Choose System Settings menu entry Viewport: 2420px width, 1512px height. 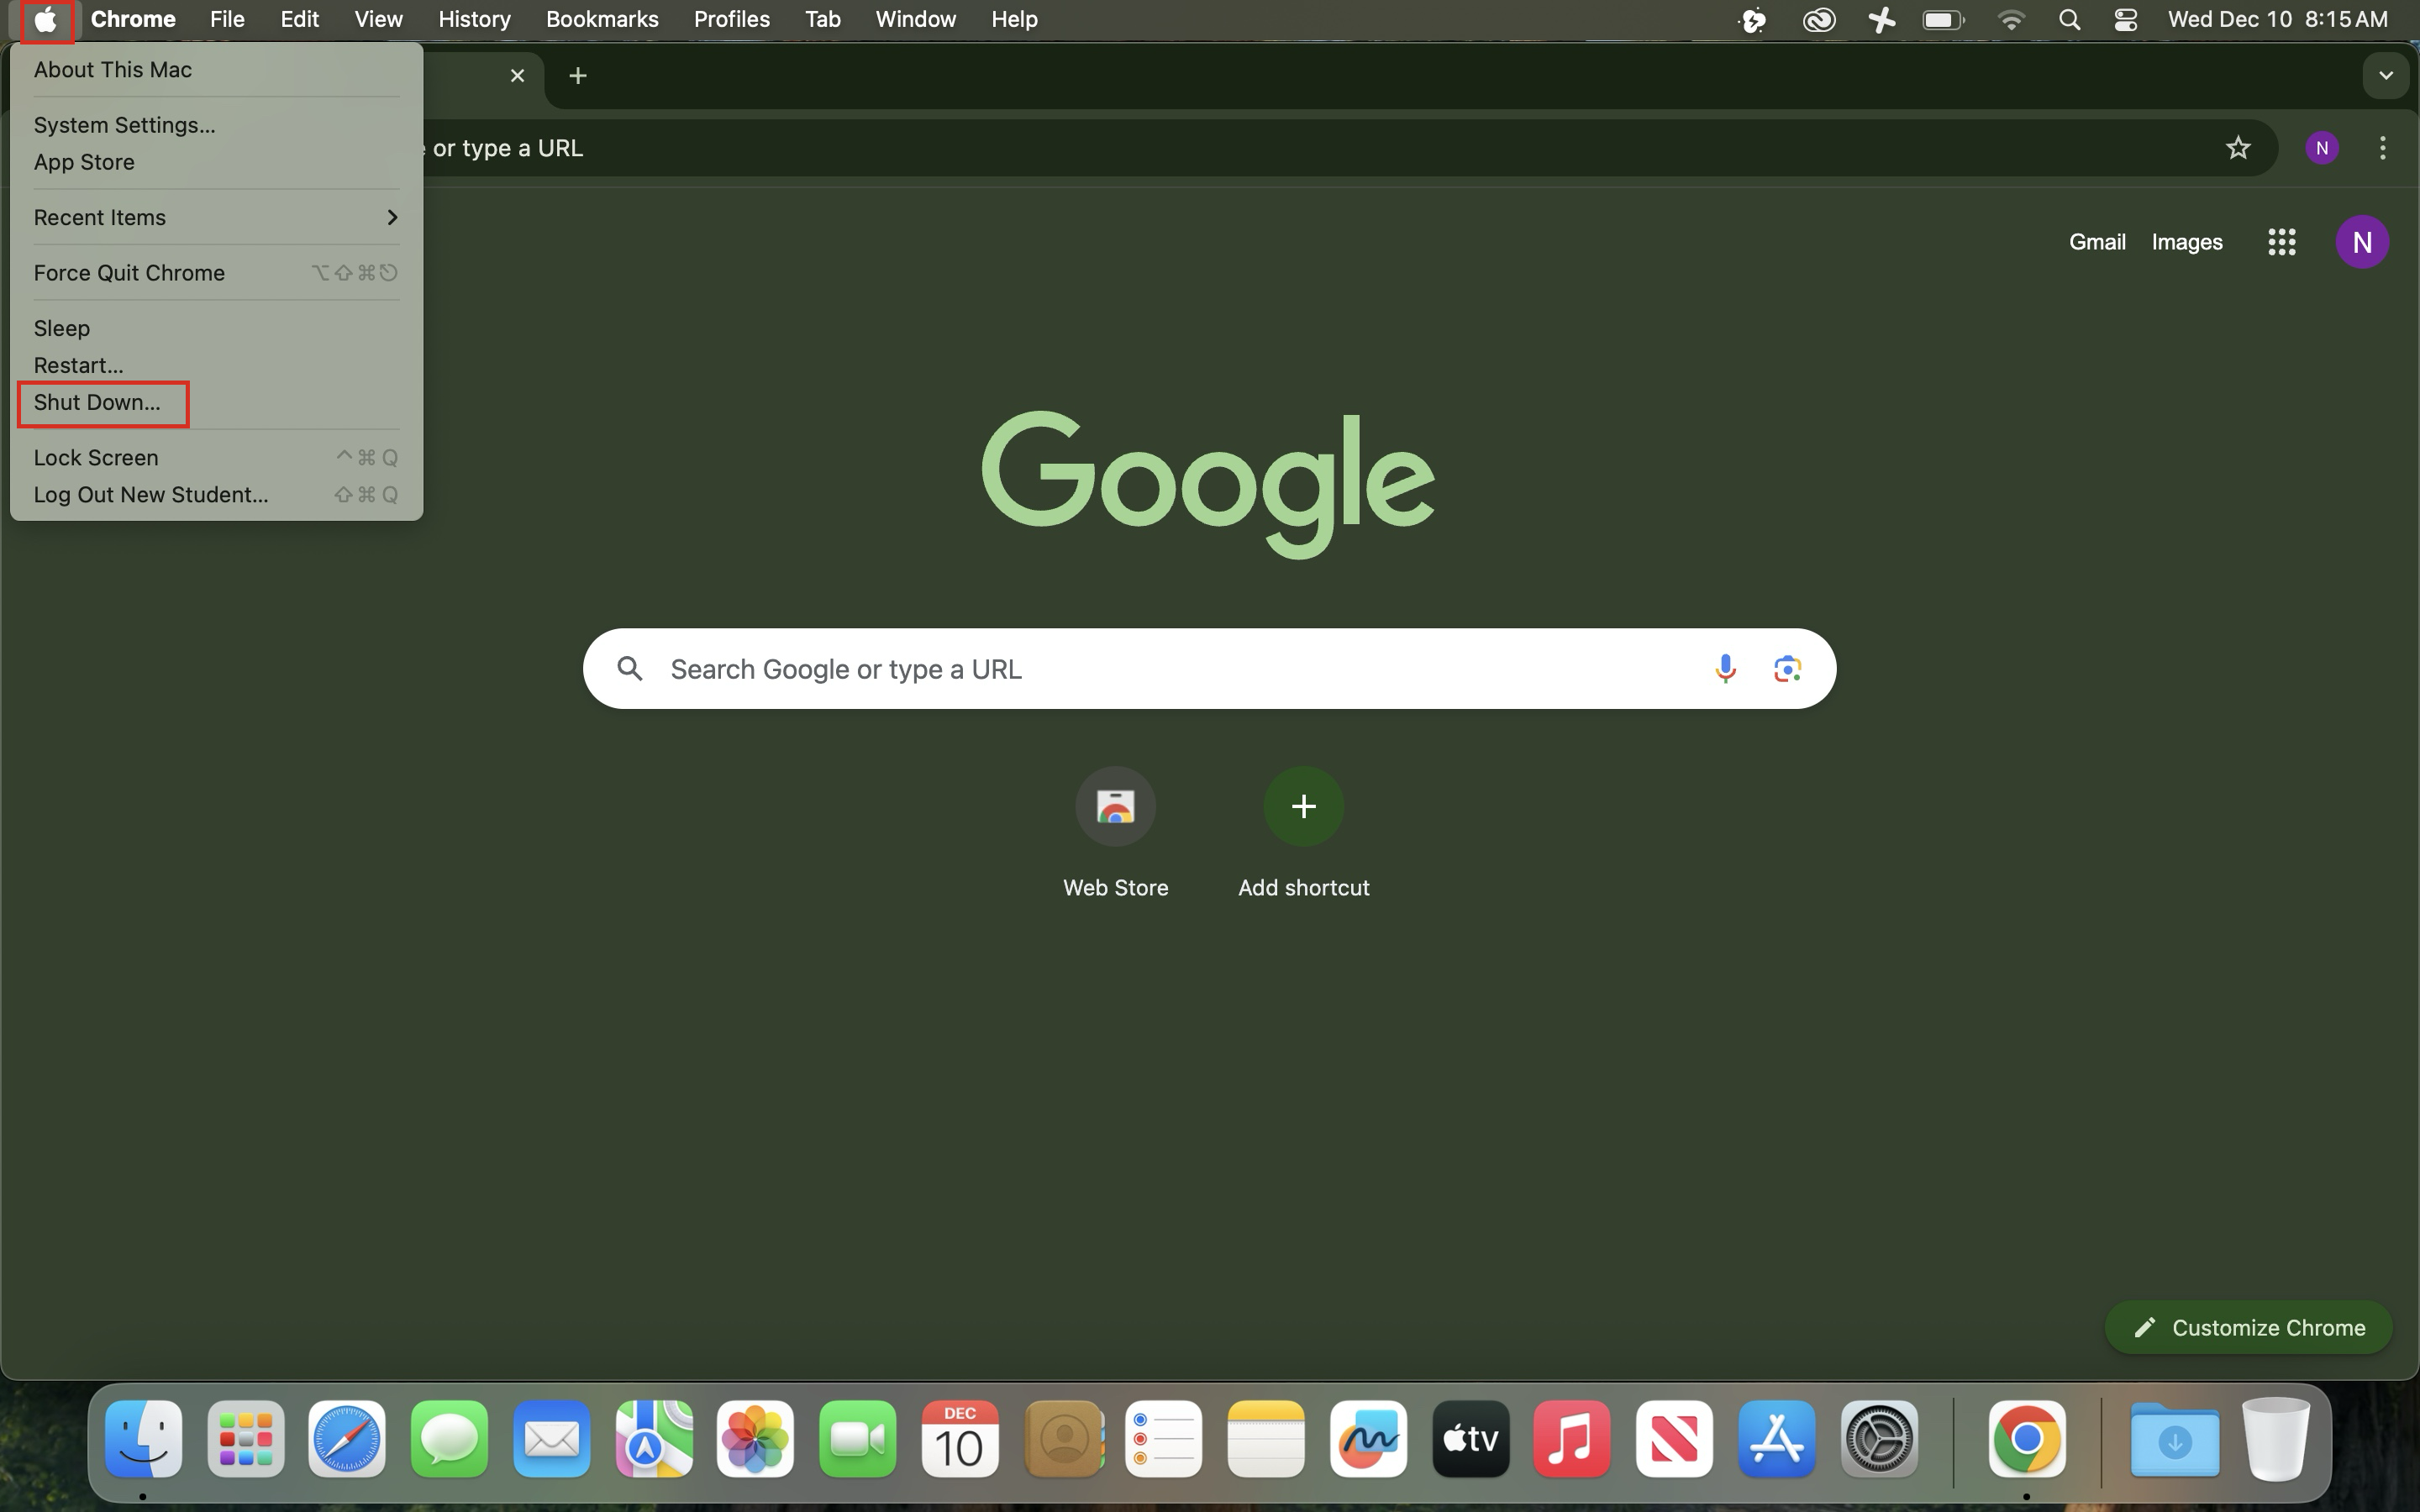coord(124,125)
